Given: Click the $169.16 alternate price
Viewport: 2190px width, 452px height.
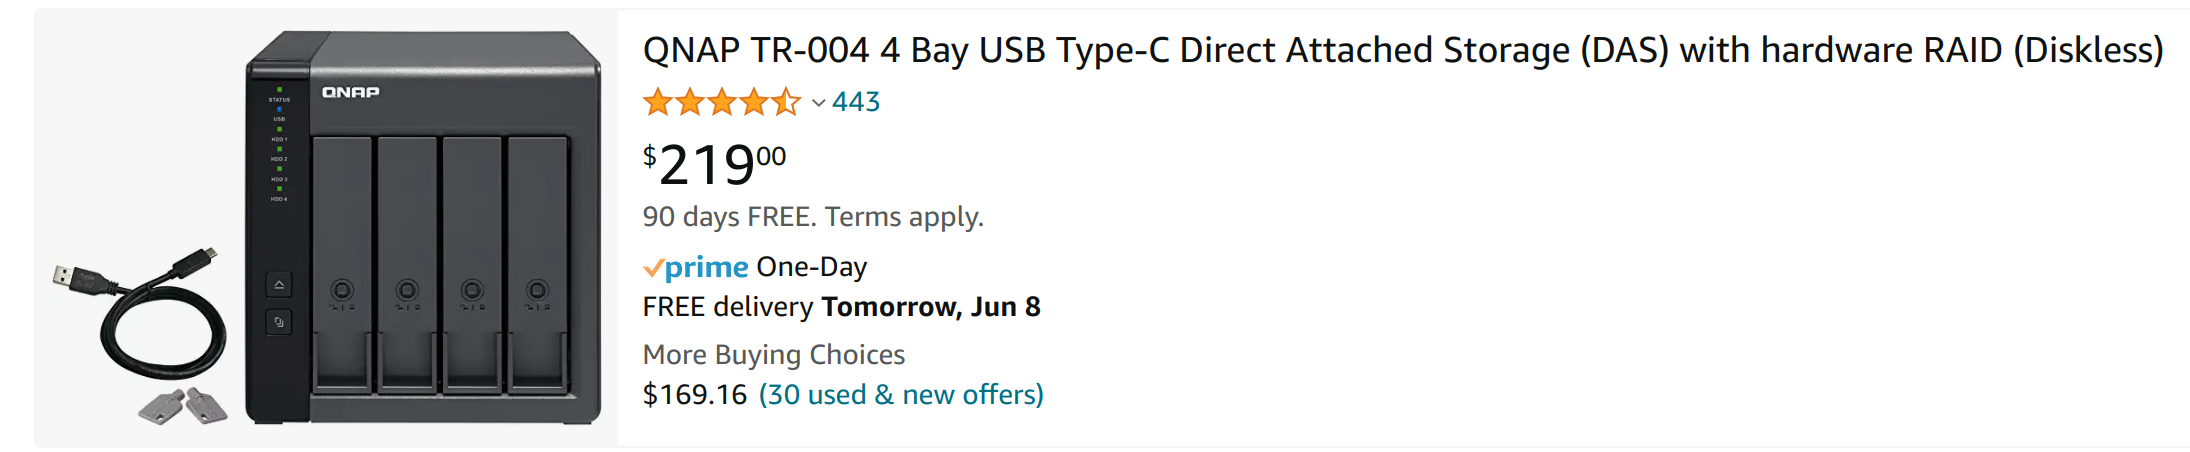Looking at the screenshot, I should click(695, 394).
